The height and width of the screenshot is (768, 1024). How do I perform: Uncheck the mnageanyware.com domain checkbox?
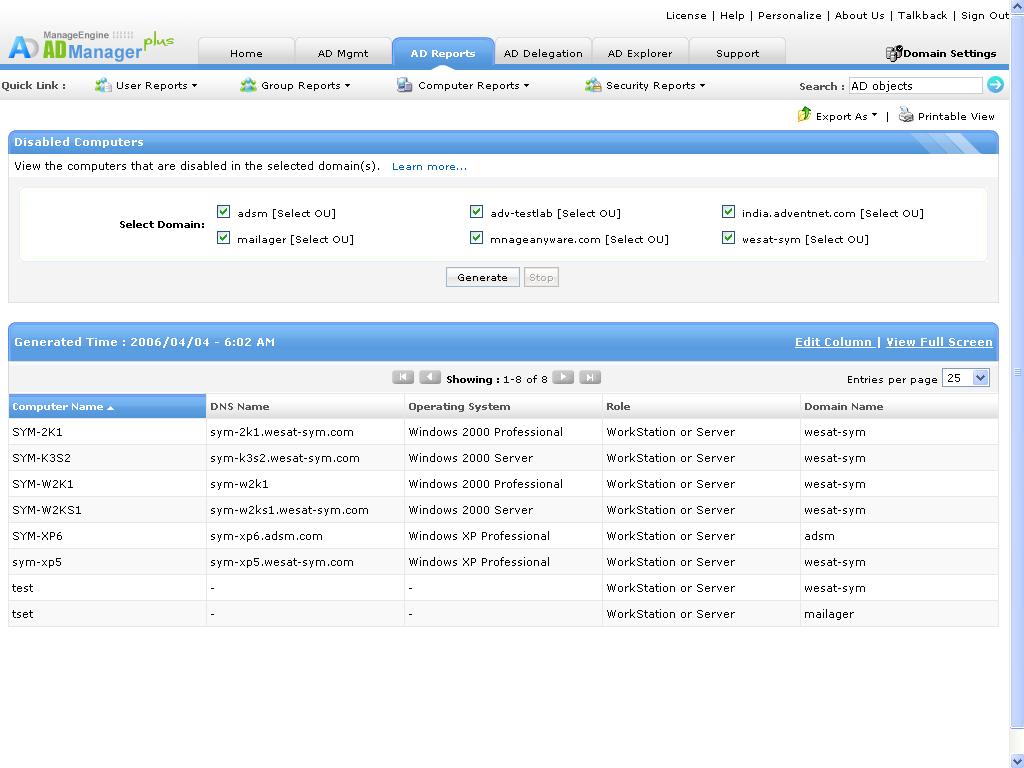pyautogui.click(x=476, y=238)
